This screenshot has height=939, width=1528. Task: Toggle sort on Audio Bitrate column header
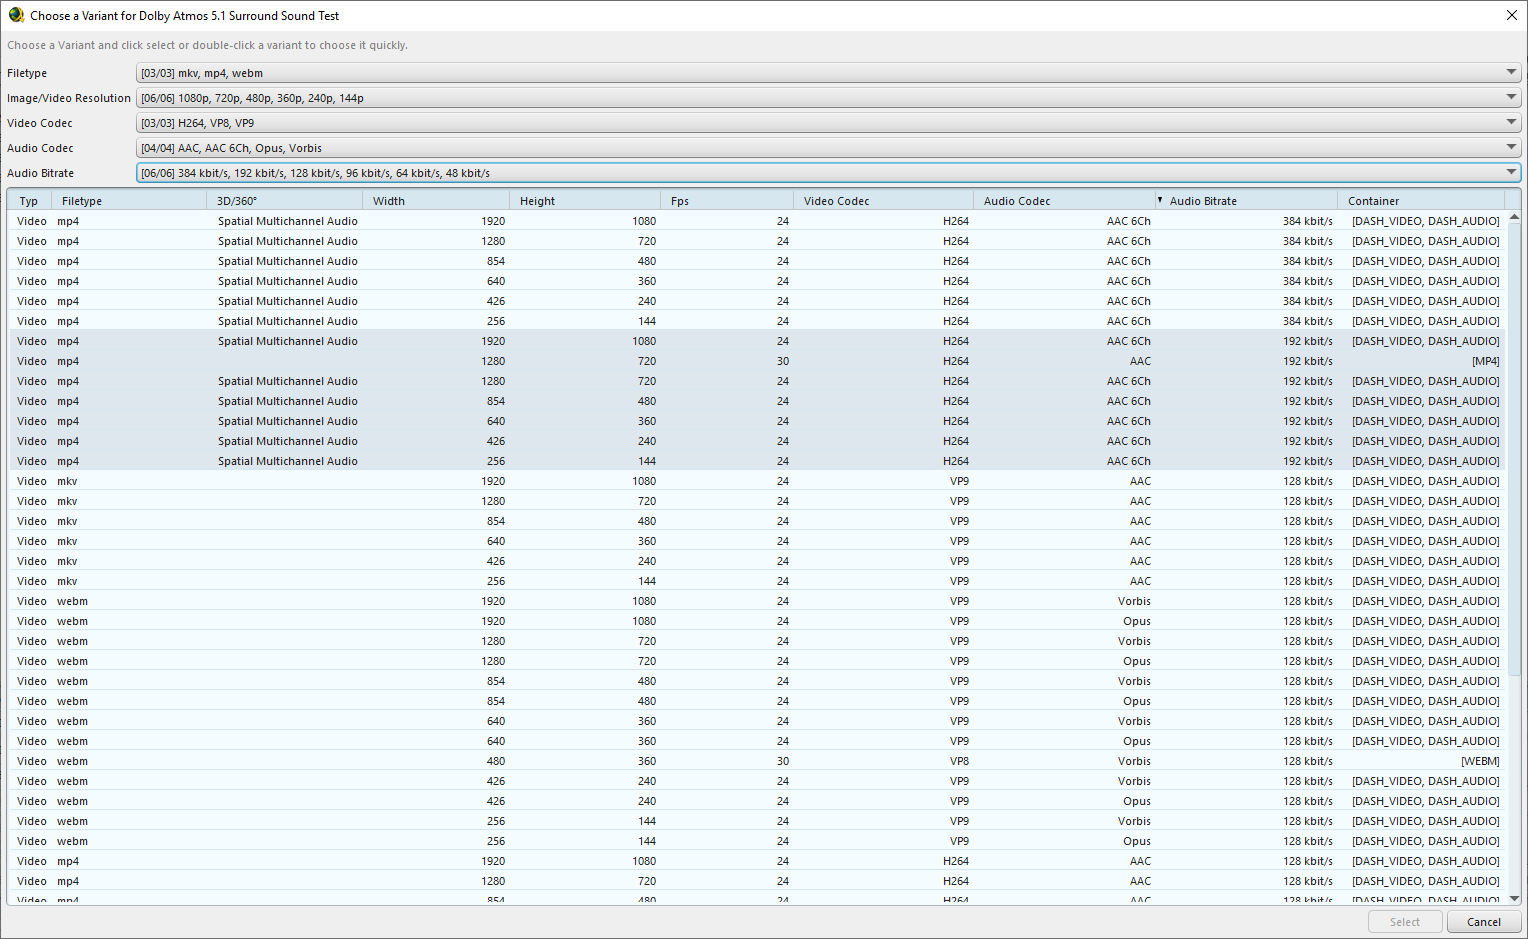click(1246, 201)
